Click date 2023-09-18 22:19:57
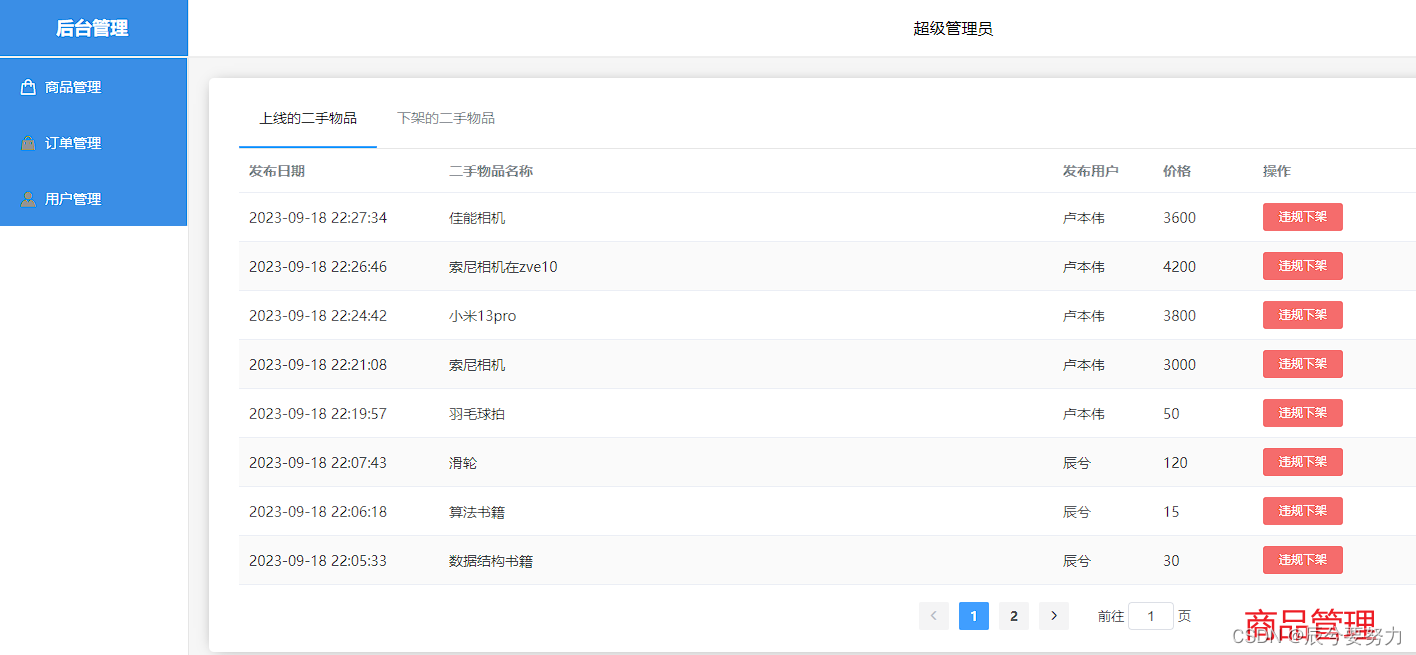 click(318, 413)
